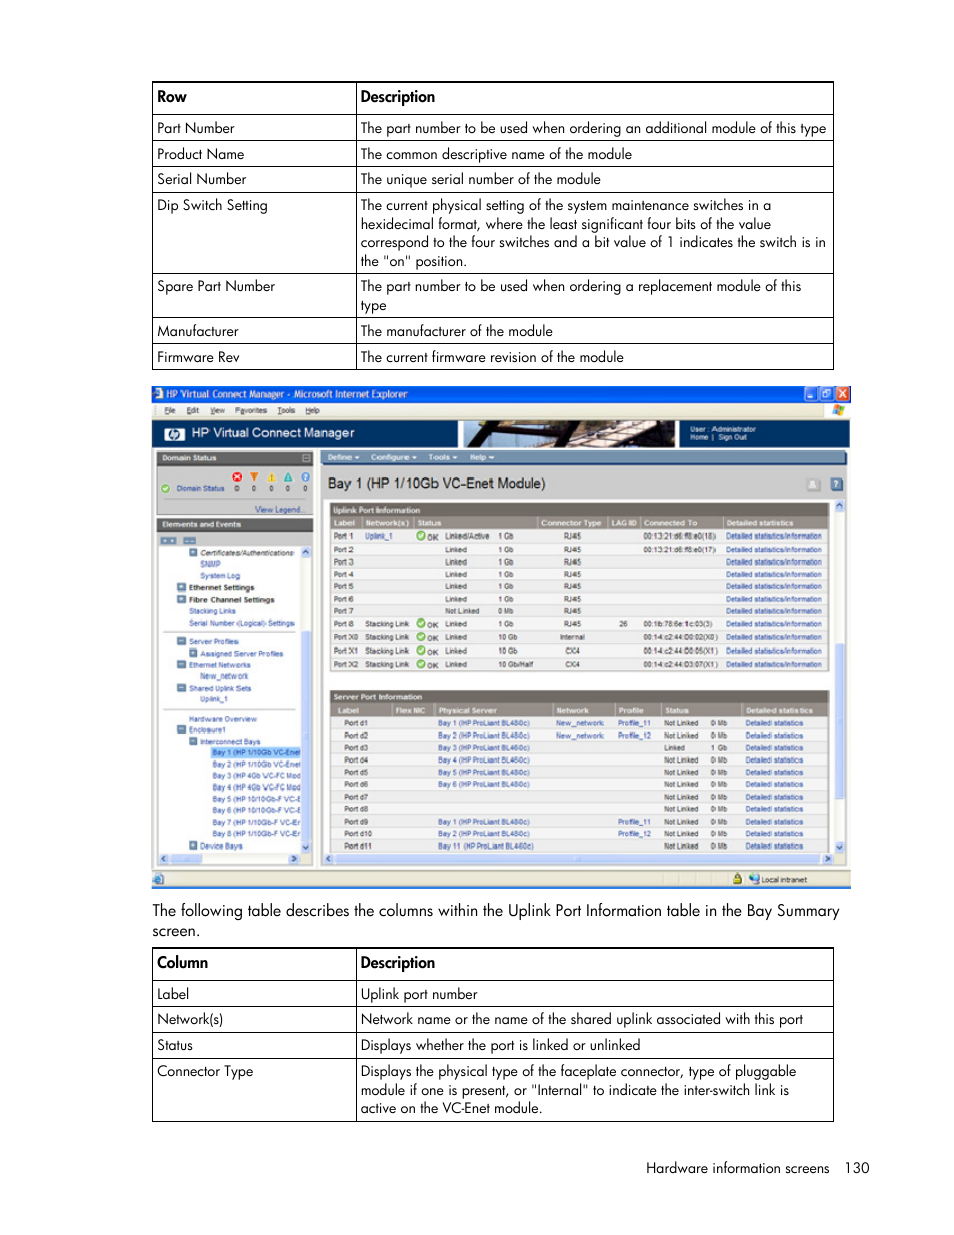Image resolution: width=954 pixels, height=1235 pixels.
Task: Open Uplink_1 network link for Port 1
Action: (378, 536)
